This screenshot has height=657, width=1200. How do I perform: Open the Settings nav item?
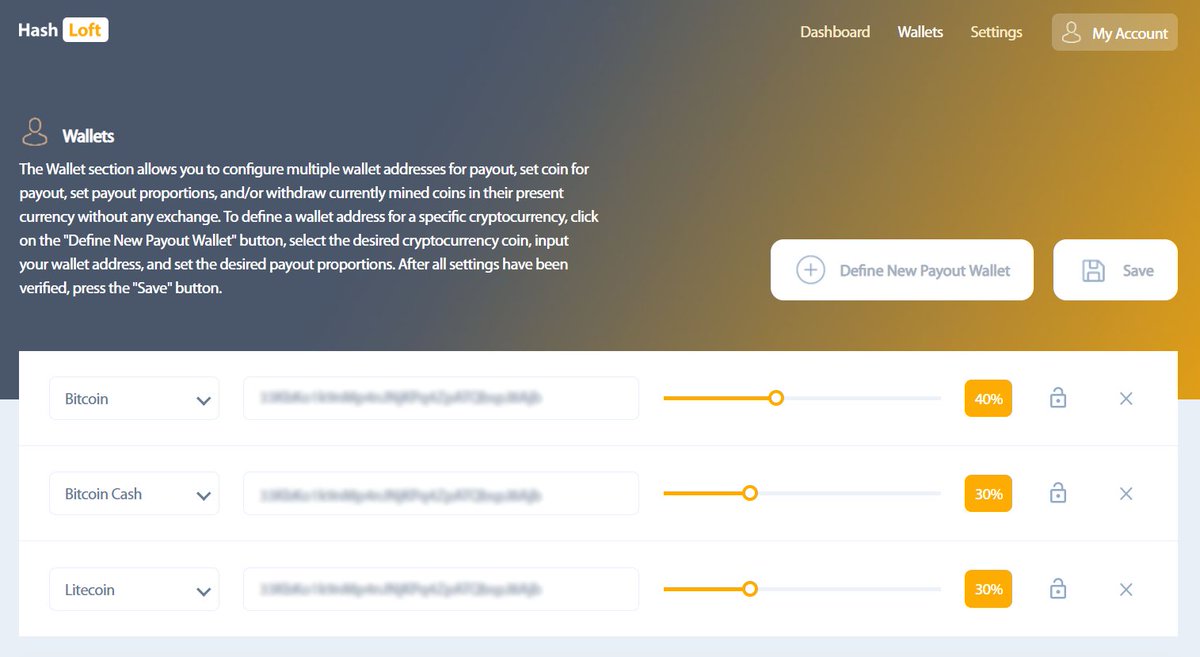996,32
